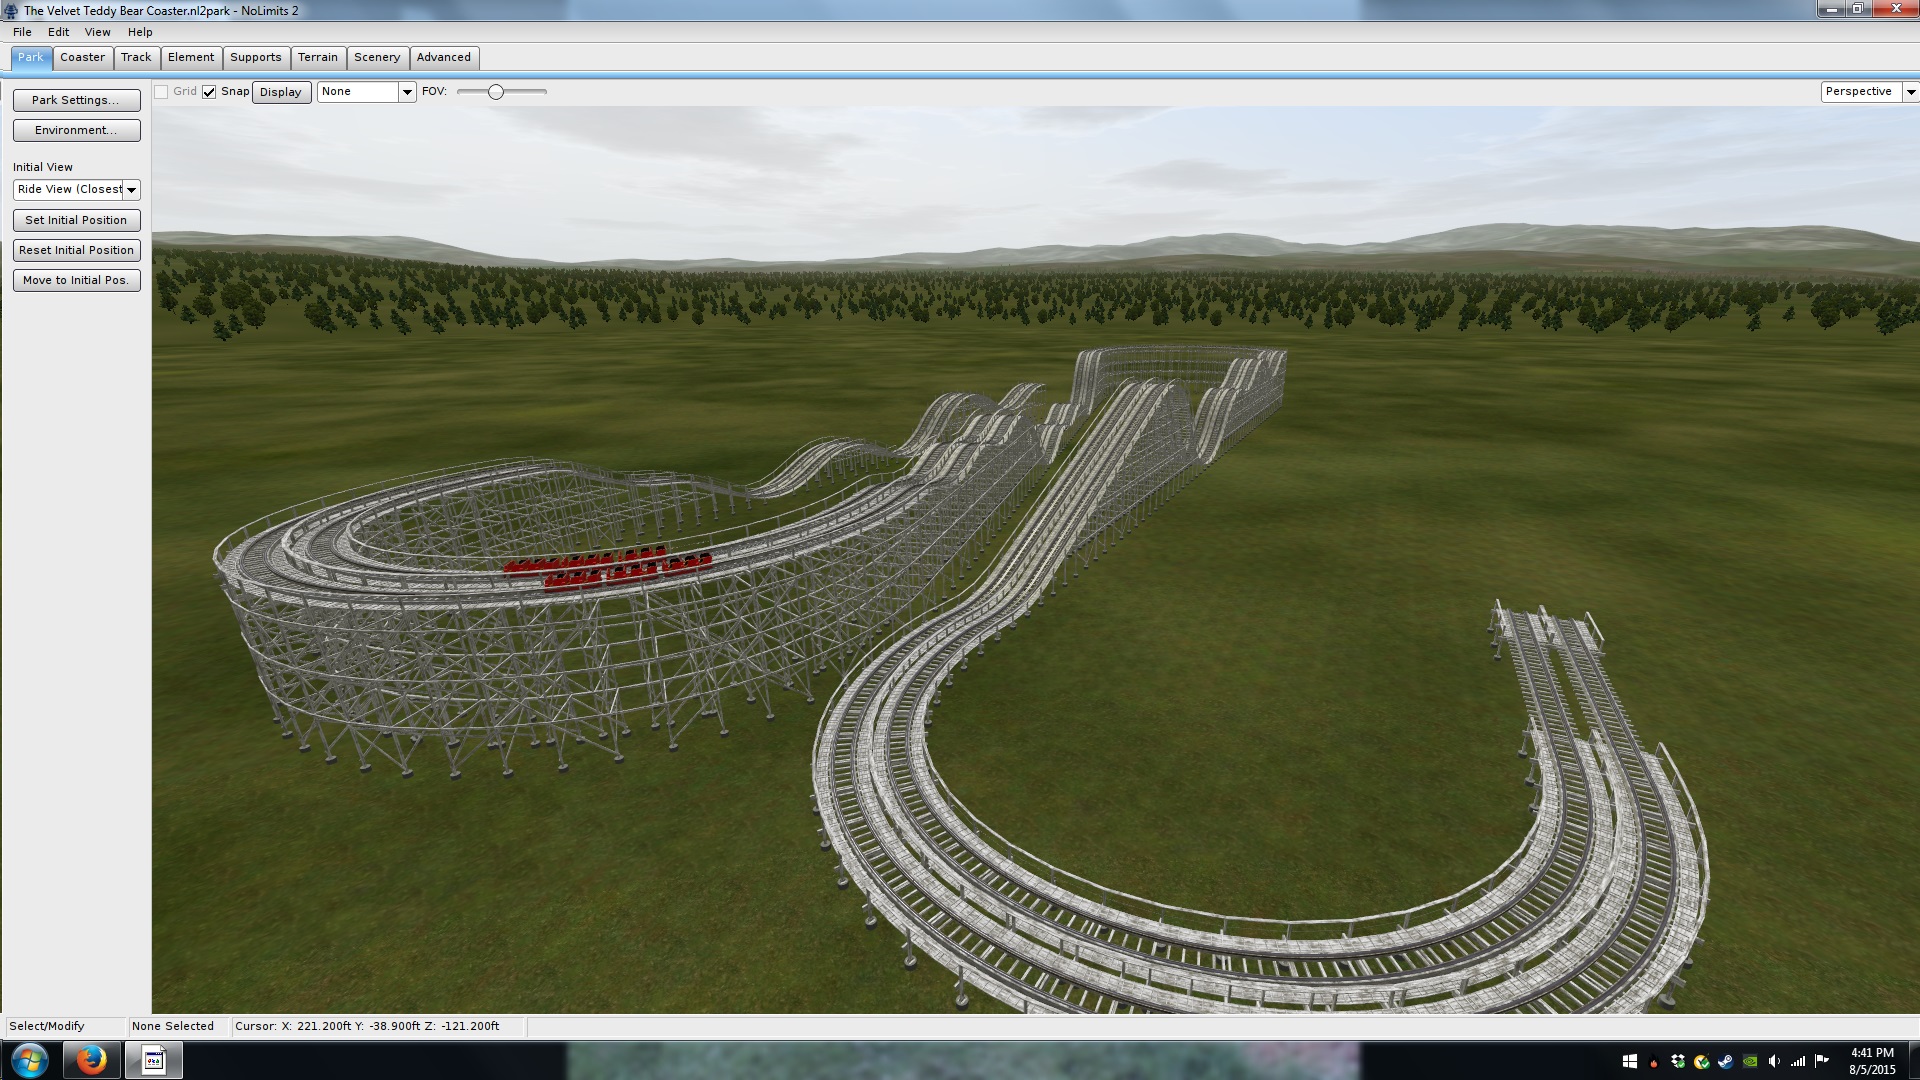Click the Windows Start orb

coord(29,1060)
